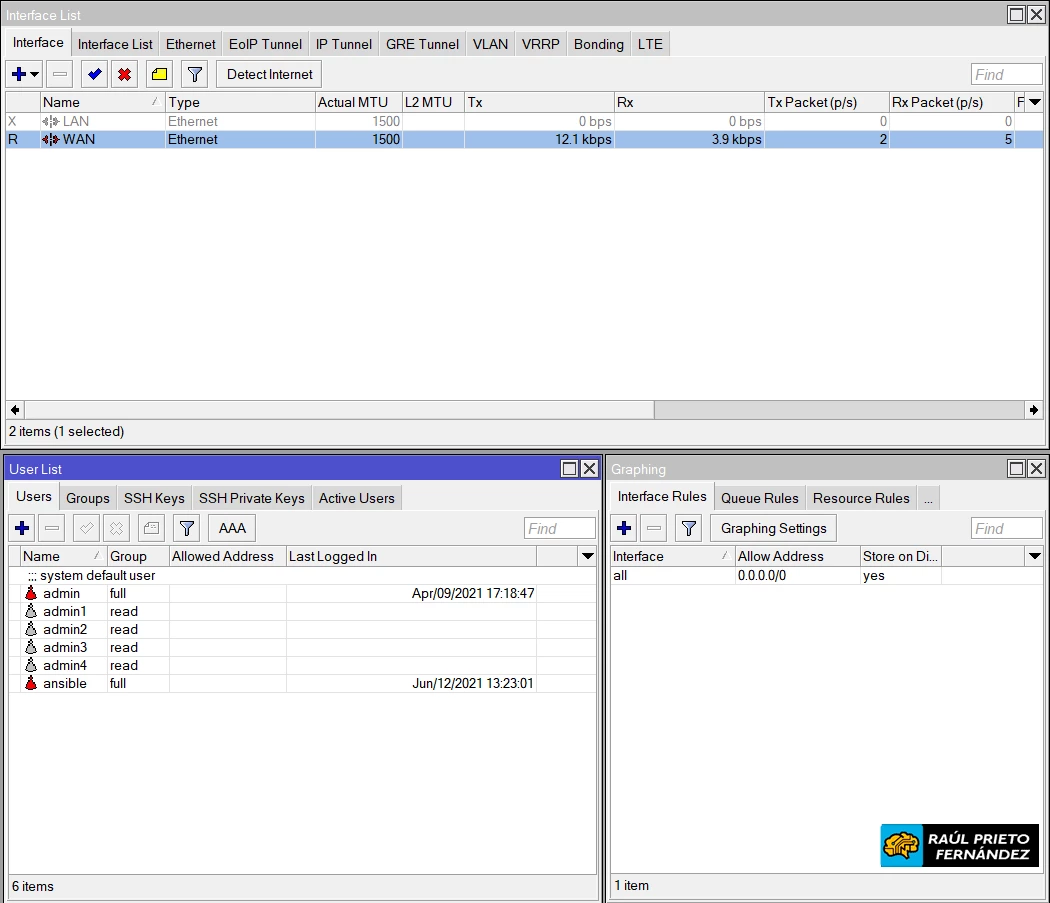Remove selected user with the minus icon
Viewport: 1050px width, 903px height.
pyautogui.click(x=51, y=528)
